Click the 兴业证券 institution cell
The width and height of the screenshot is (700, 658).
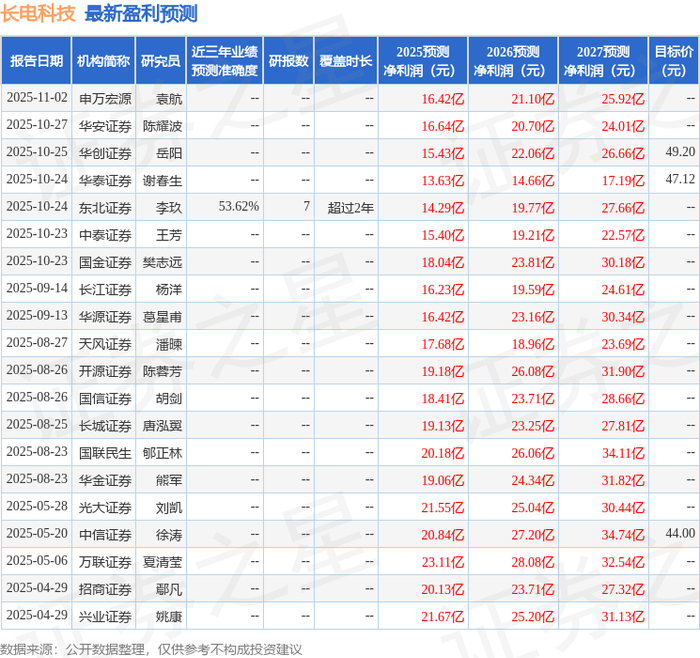pyautogui.click(x=105, y=616)
